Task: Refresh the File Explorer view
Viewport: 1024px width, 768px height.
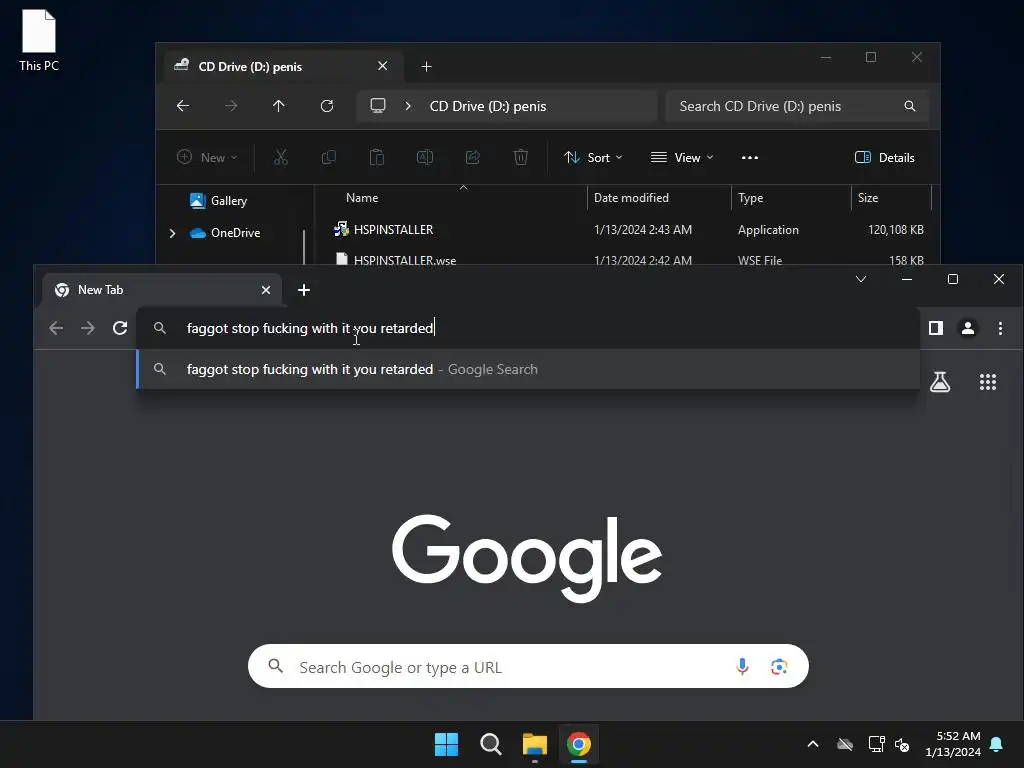Action: point(327,106)
